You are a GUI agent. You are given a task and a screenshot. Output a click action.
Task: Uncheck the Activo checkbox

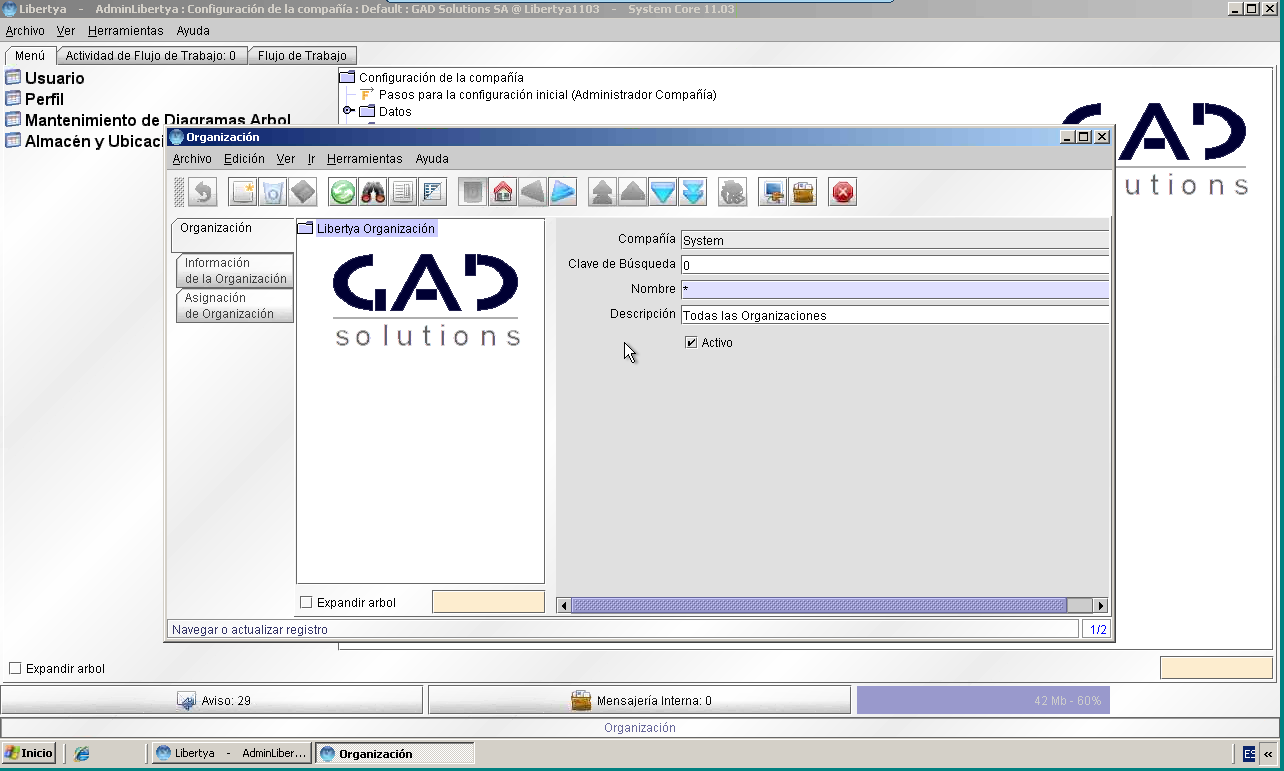point(691,342)
